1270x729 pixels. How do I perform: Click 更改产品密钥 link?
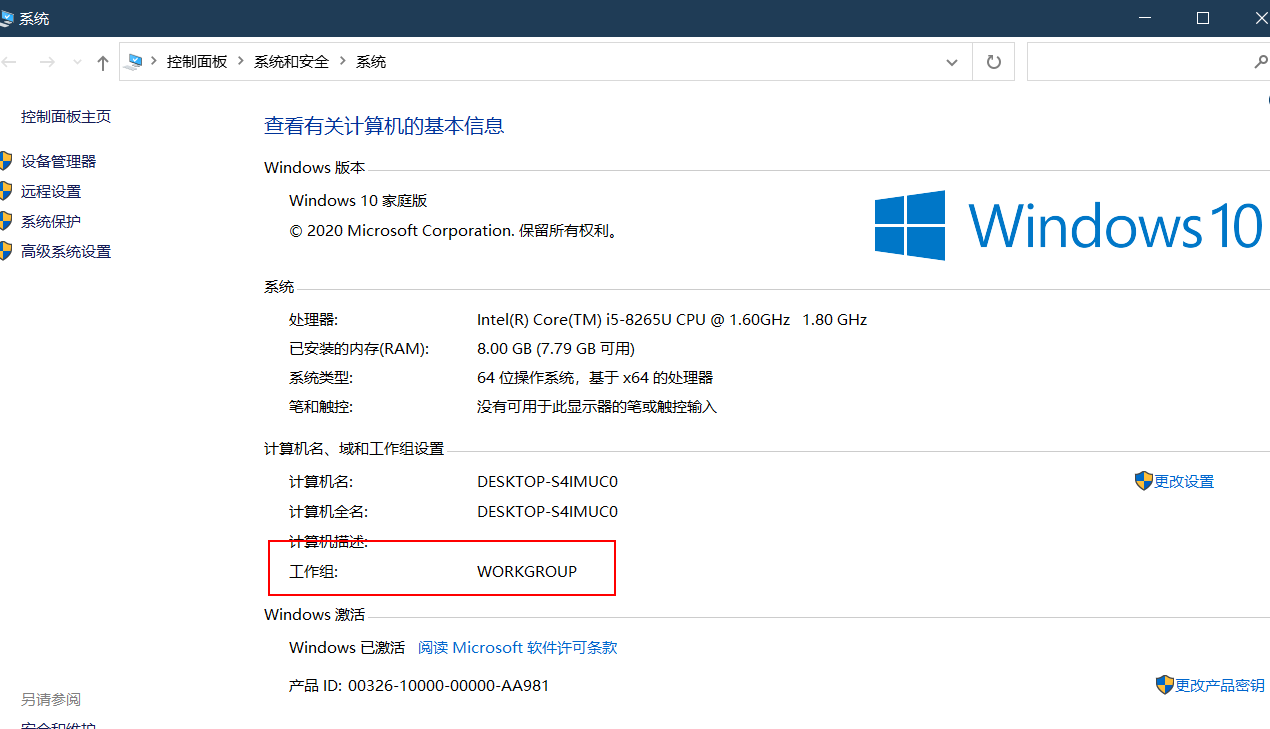(x=1220, y=686)
